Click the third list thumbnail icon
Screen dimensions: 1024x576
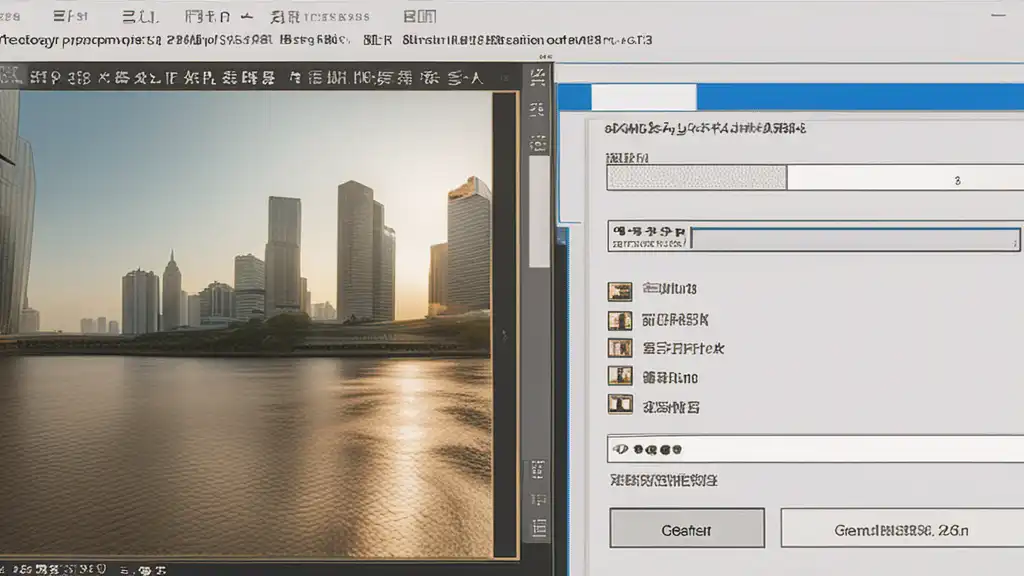pos(620,349)
